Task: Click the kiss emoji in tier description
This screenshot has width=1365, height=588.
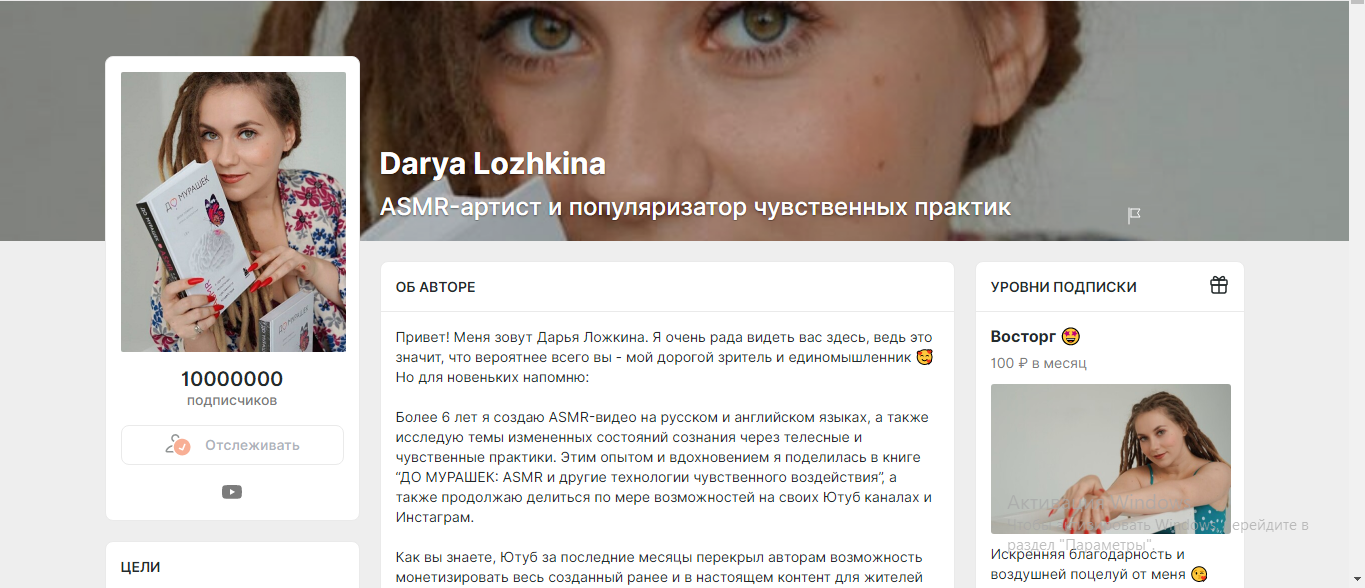Action: [1199, 574]
